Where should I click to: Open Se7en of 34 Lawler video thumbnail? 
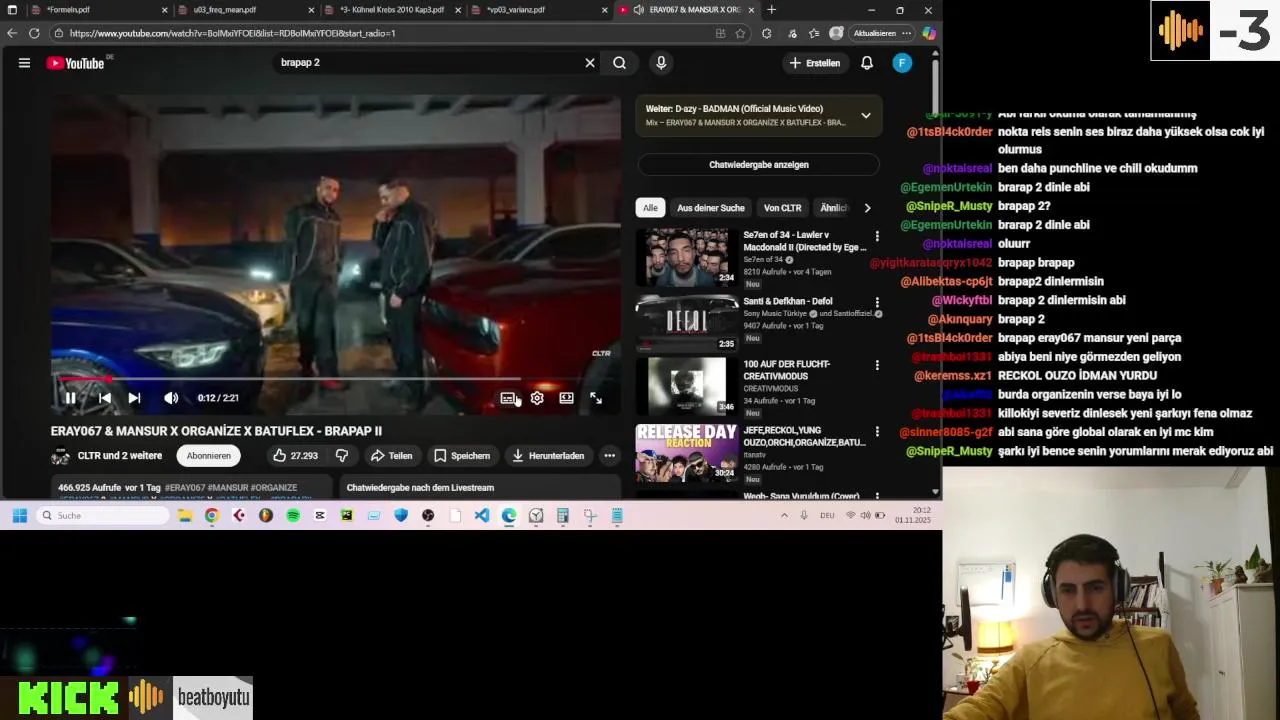(x=687, y=258)
